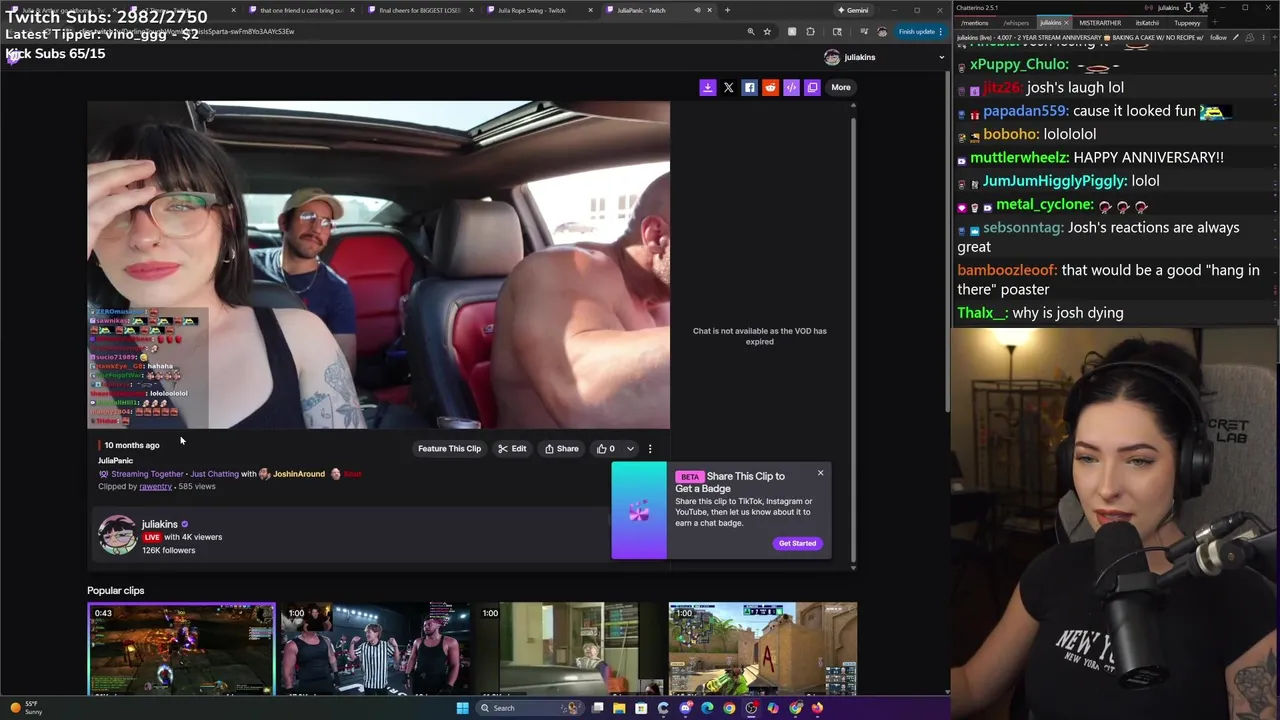1280x720 pixels.
Task: Share clip on Facebook
Action: tap(749, 87)
